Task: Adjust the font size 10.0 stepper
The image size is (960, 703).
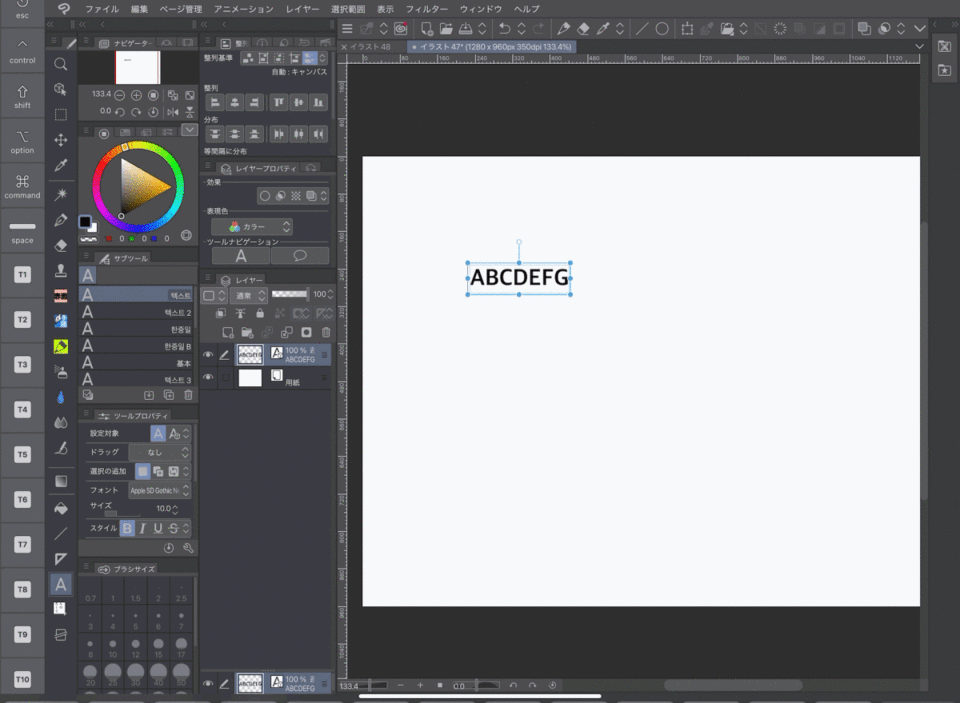Action: (175, 509)
